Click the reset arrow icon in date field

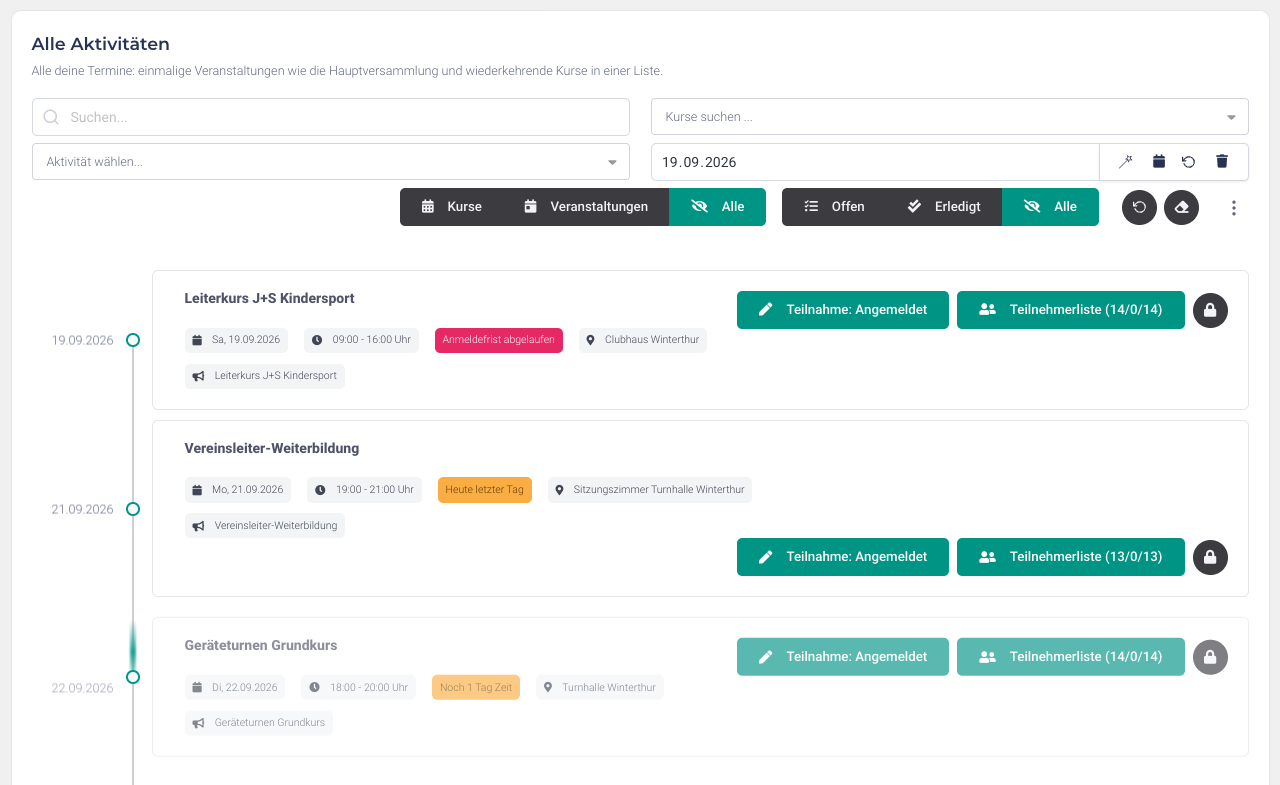pos(1188,162)
